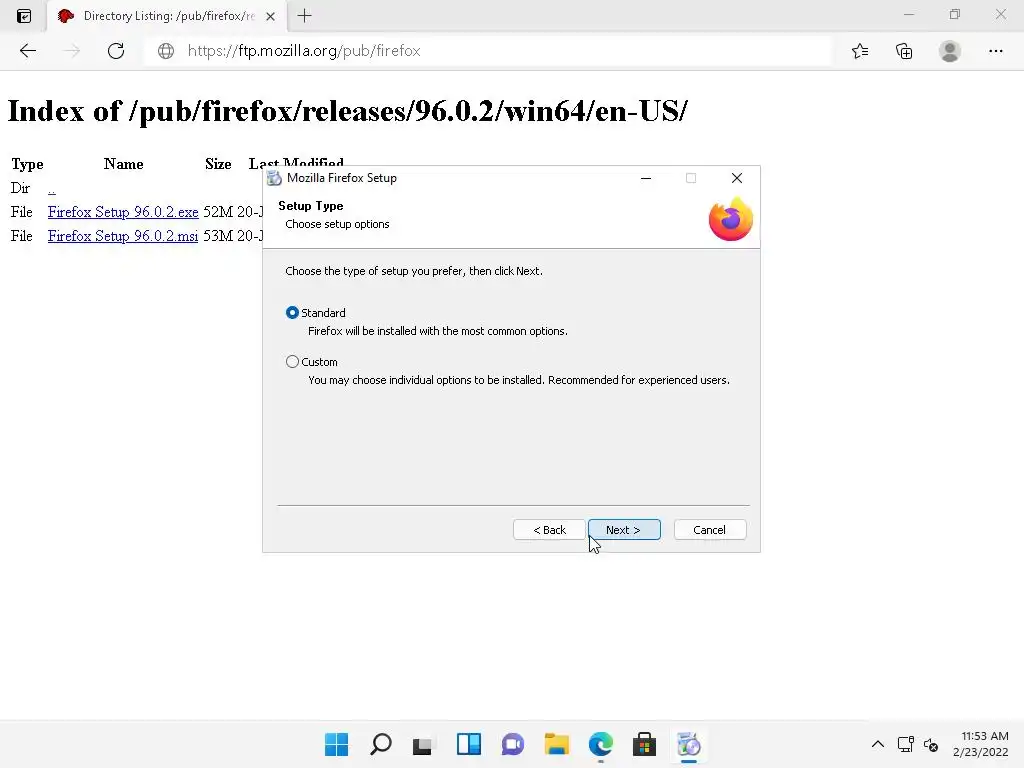Click the Firefox logo in setup header
The width and height of the screenshot is (1024, 768).
coord(731,220)
